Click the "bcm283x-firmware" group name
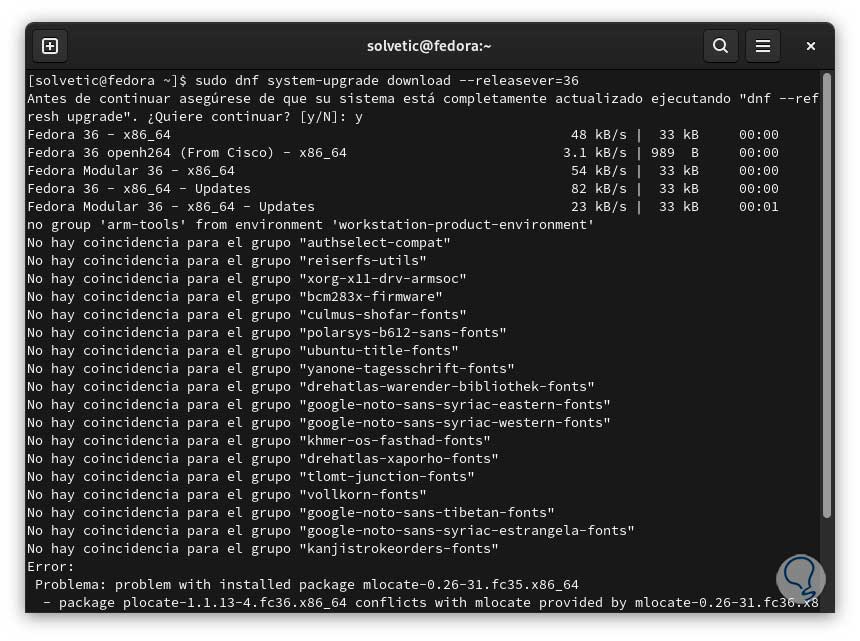Image resolution: width=860 pixels, height=641 pixels. pyautogui.click(x=371, y=297)
